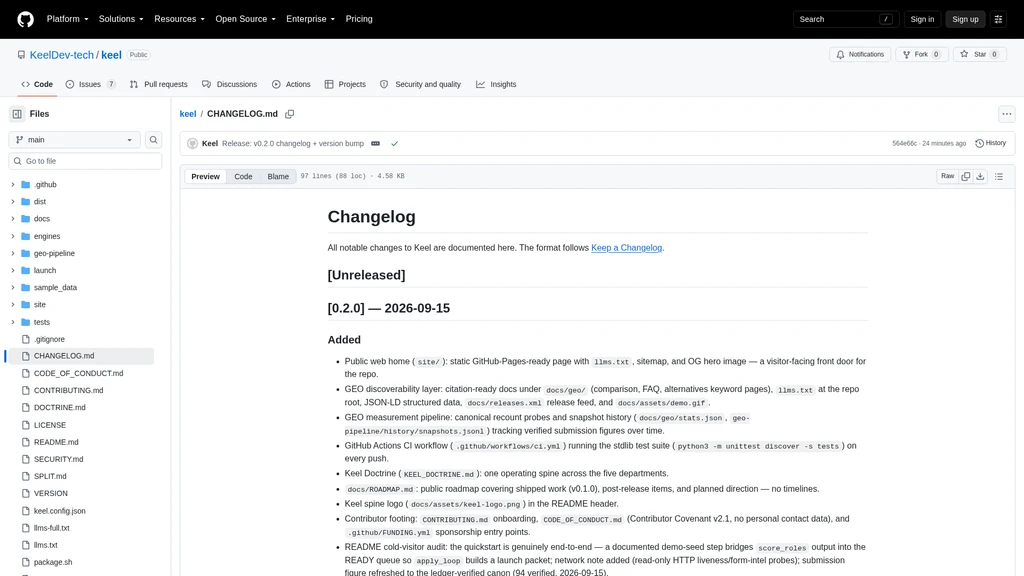Copy the CHANGELOG.md file path
Screen dimensions: 1024x576
(289, 114)
